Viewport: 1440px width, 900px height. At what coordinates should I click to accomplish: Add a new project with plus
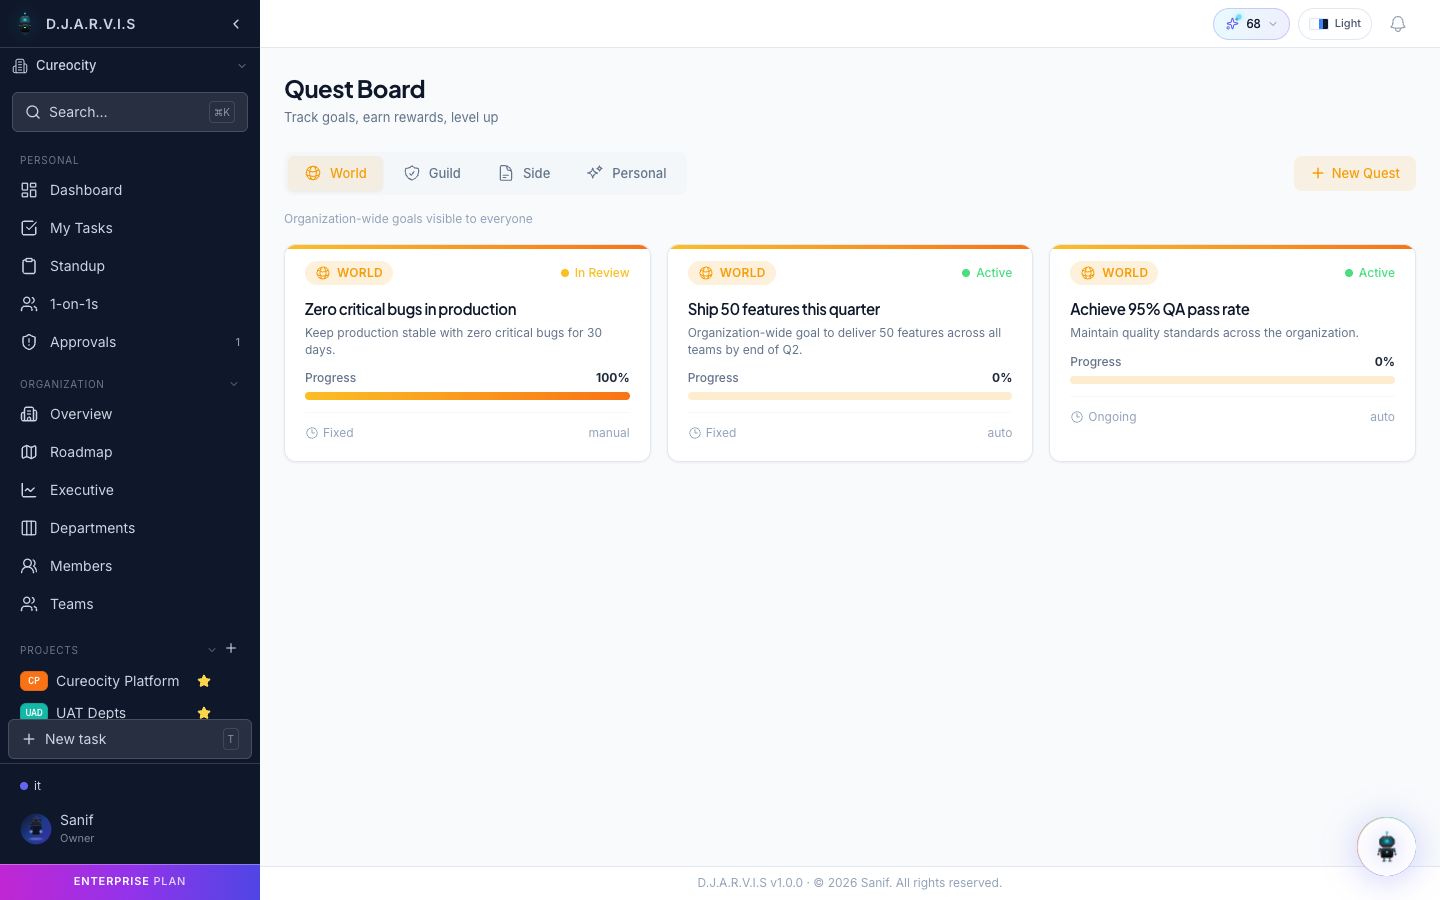231,648
